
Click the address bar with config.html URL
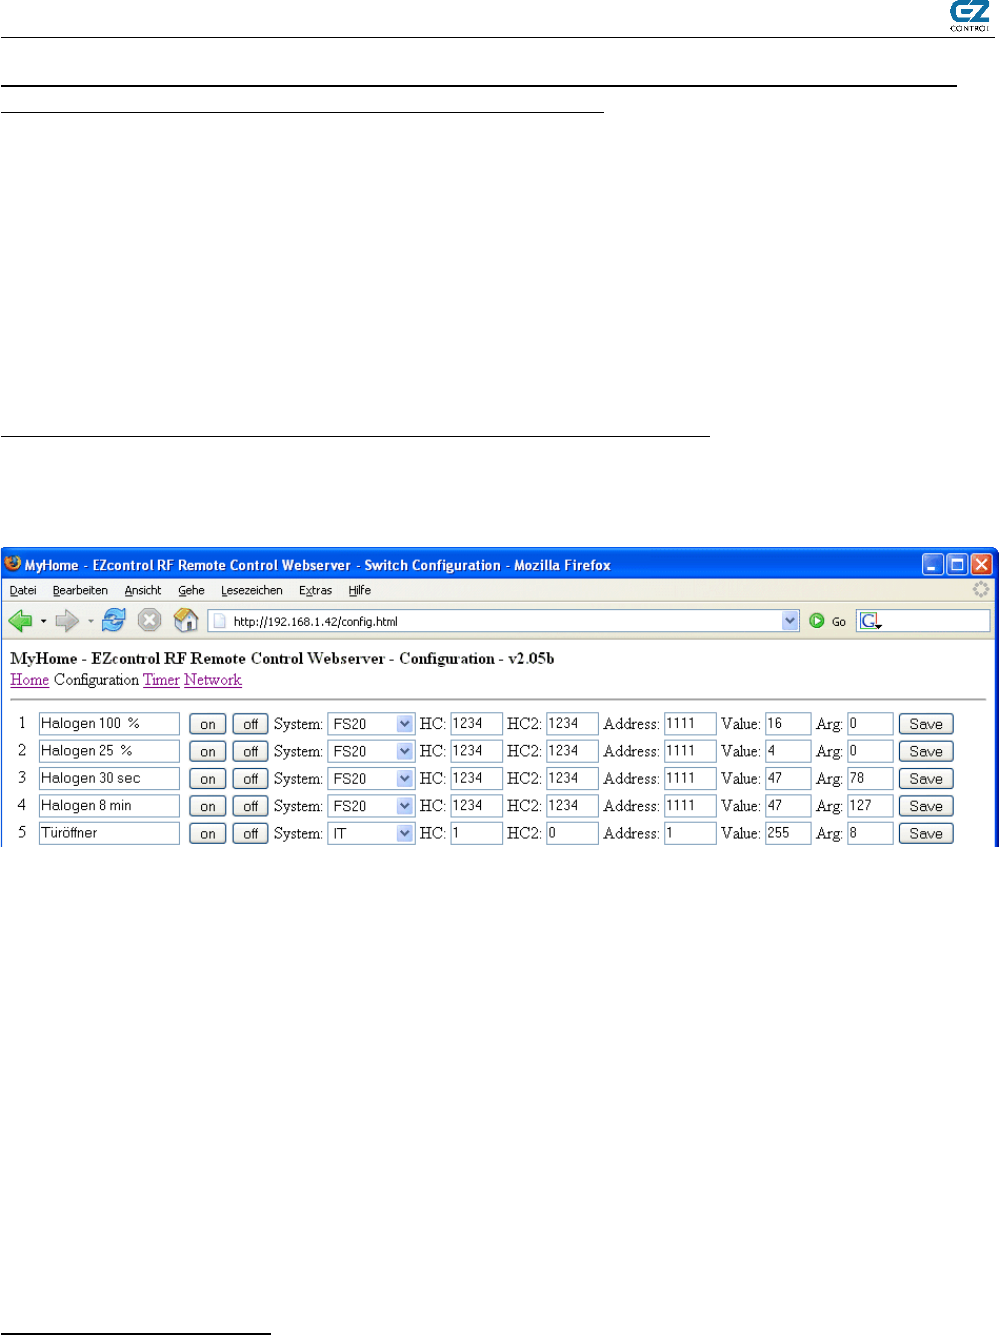(x=503, y=621)
